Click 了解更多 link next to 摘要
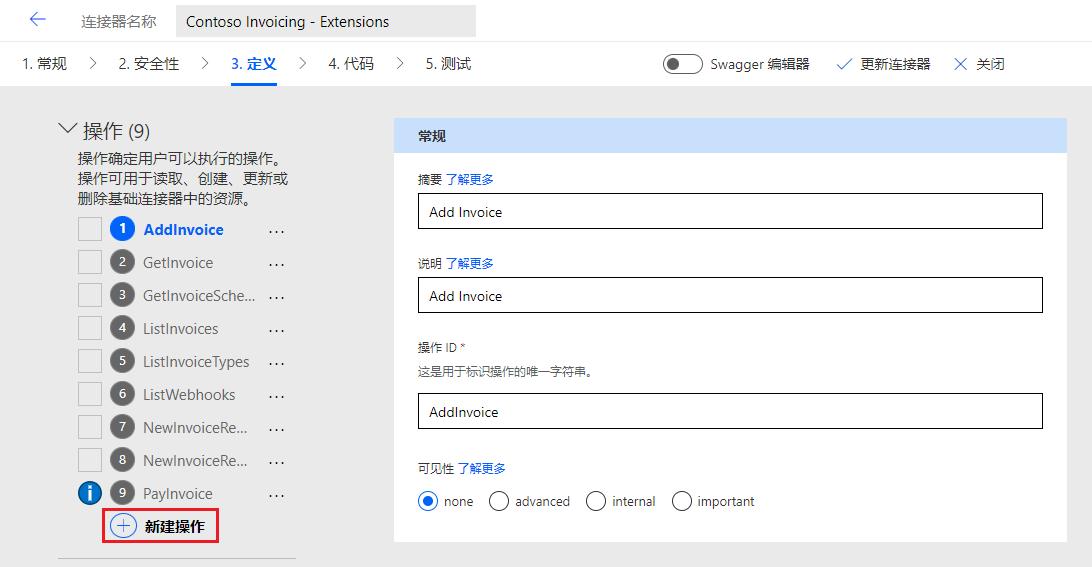The image size is (1092, 567). (x=469, y=180)
